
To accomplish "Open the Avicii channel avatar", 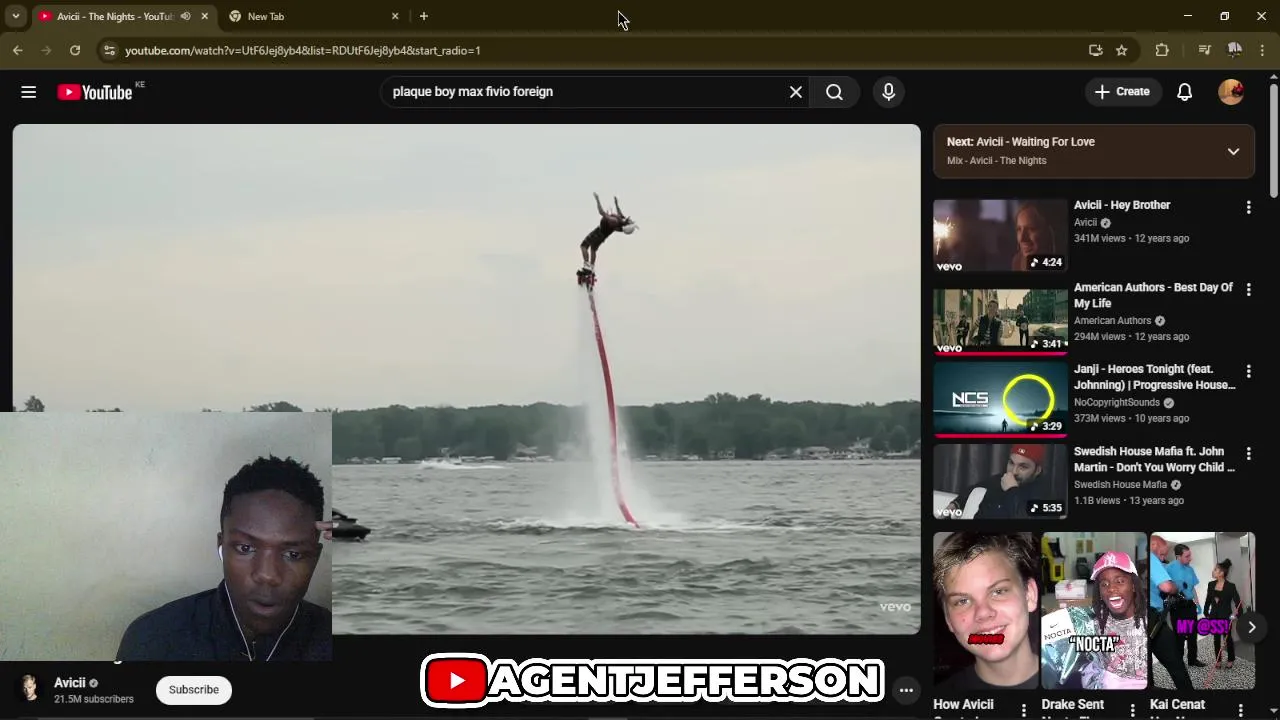I will pos(30,689).
